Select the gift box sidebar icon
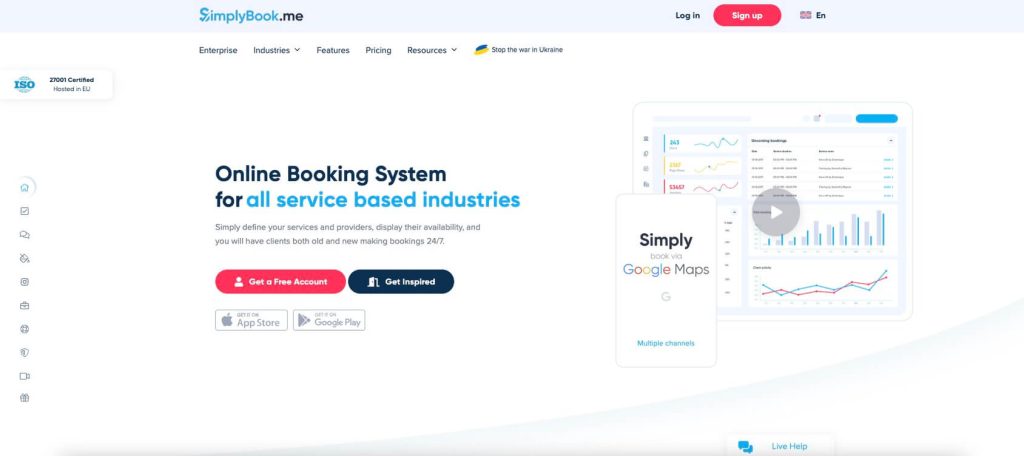The image size is (1024, 456). pos(25,397)
